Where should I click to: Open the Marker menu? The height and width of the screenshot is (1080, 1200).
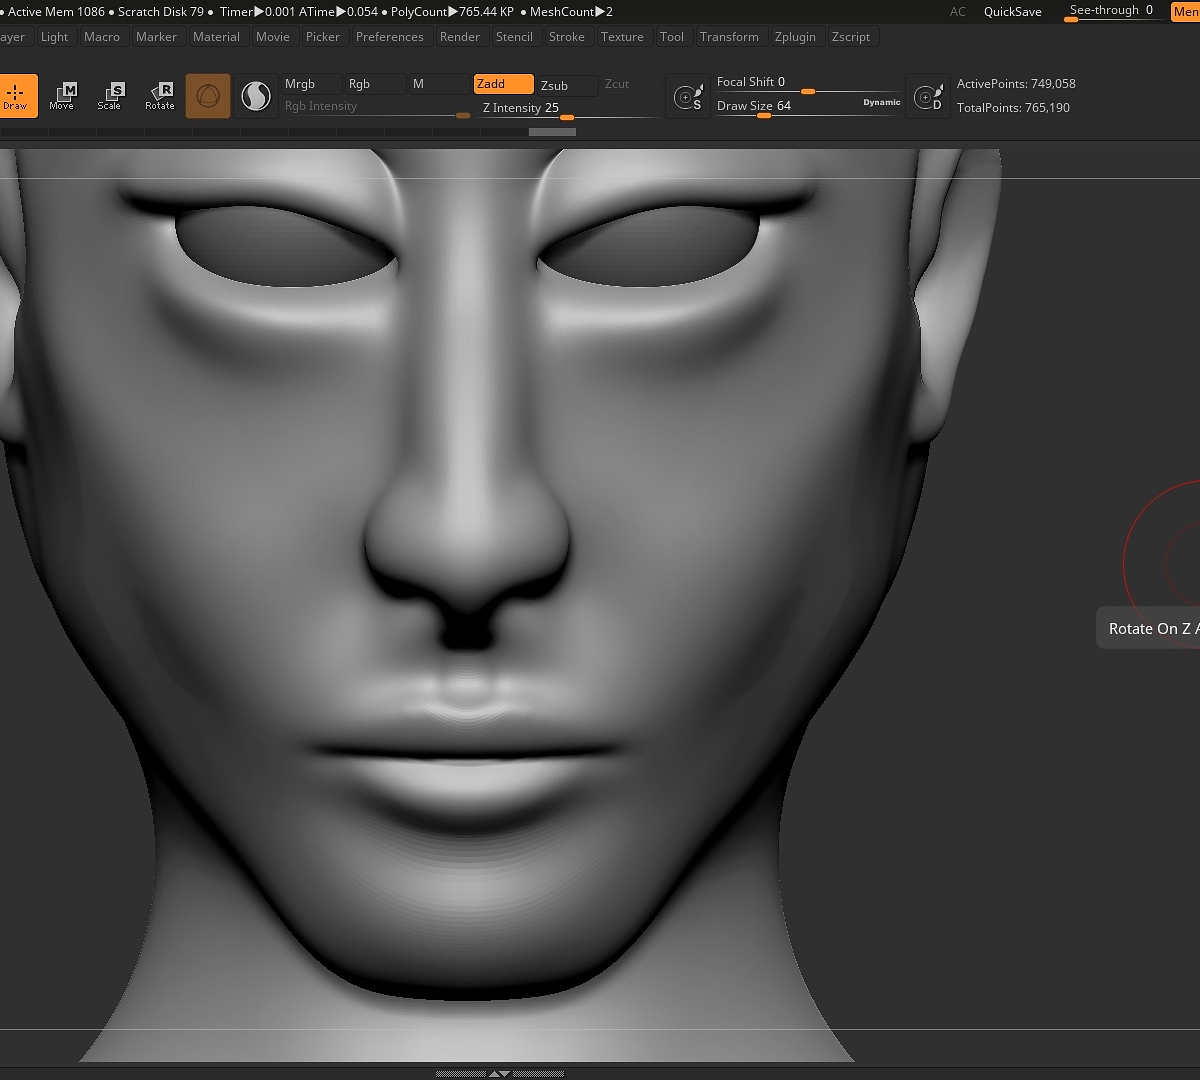[157, 37]
